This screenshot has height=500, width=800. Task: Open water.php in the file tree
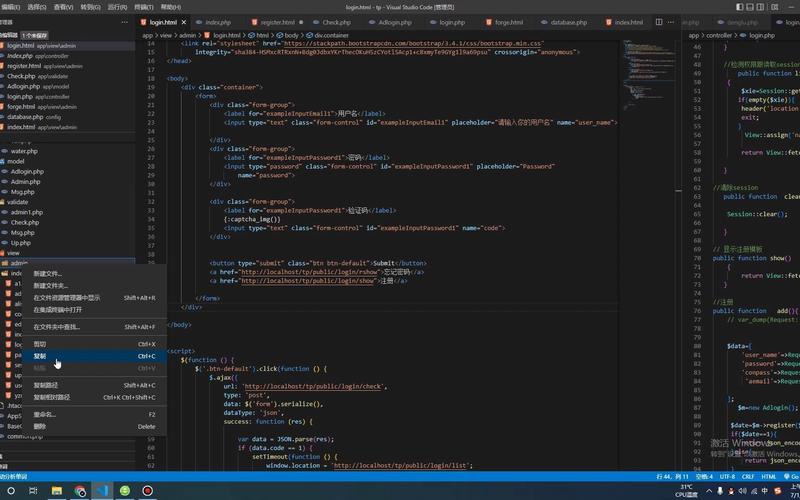coord(67,151)
